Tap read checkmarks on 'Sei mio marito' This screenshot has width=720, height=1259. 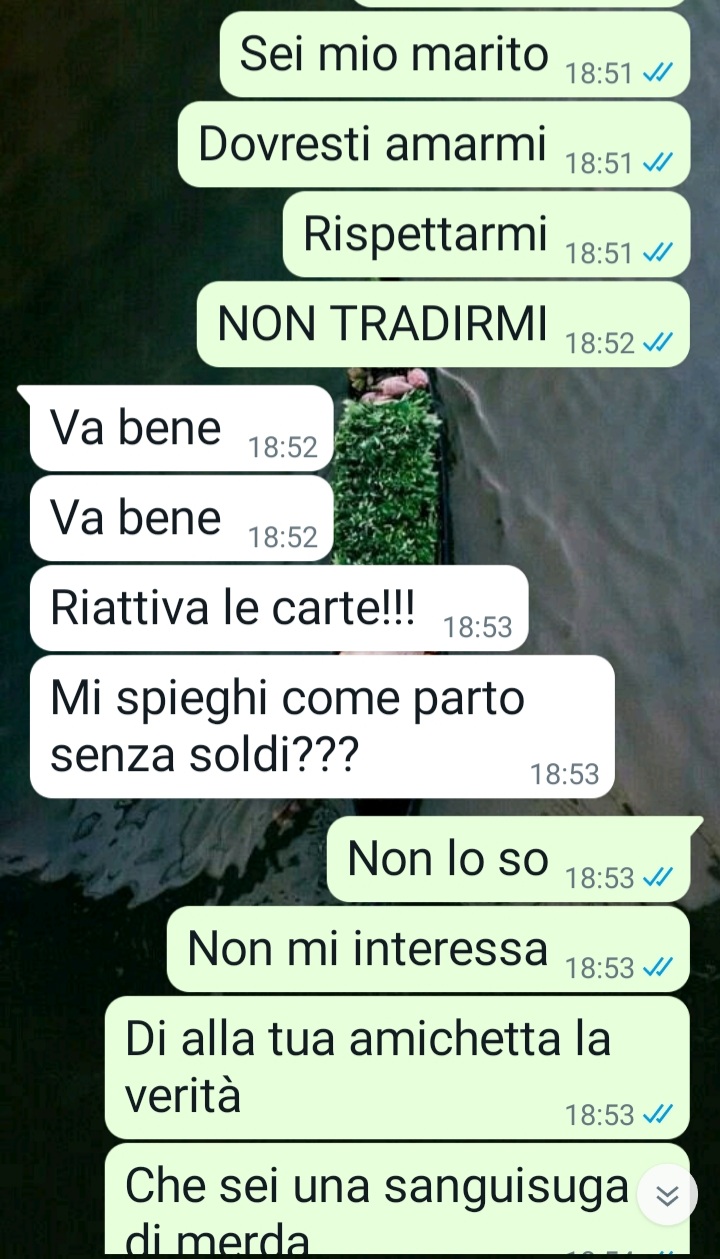point(658,74)
